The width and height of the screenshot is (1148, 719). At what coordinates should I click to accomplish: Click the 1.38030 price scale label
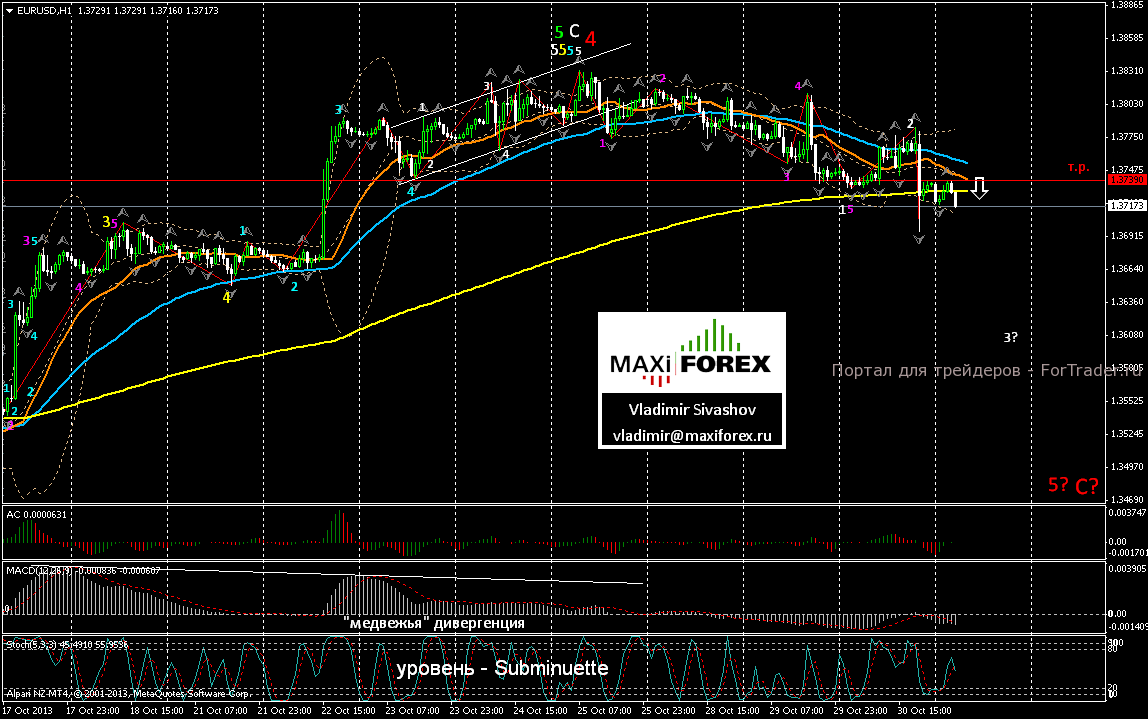point(1126,103)
